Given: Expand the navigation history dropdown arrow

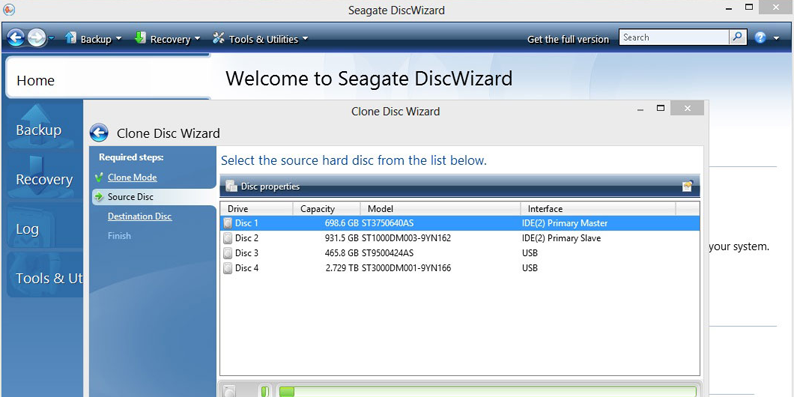Looking at the screenshot, I should click(x=52, y=38).
